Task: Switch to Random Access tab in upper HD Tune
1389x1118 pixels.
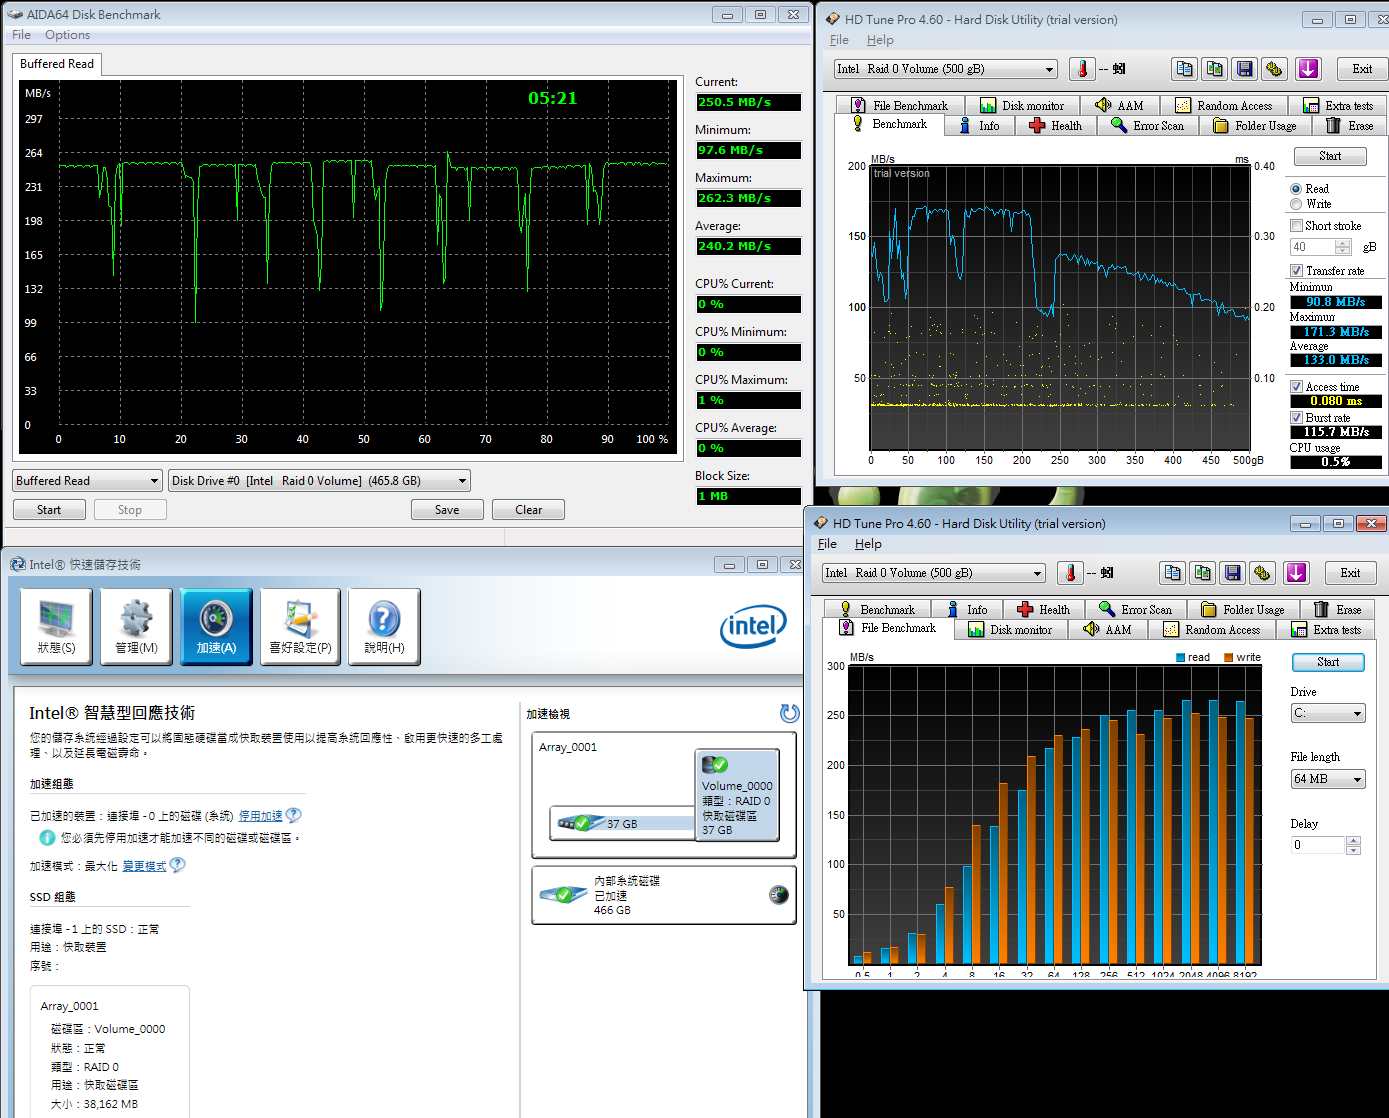Action: pyautogui.click(x=1223, y=105)
